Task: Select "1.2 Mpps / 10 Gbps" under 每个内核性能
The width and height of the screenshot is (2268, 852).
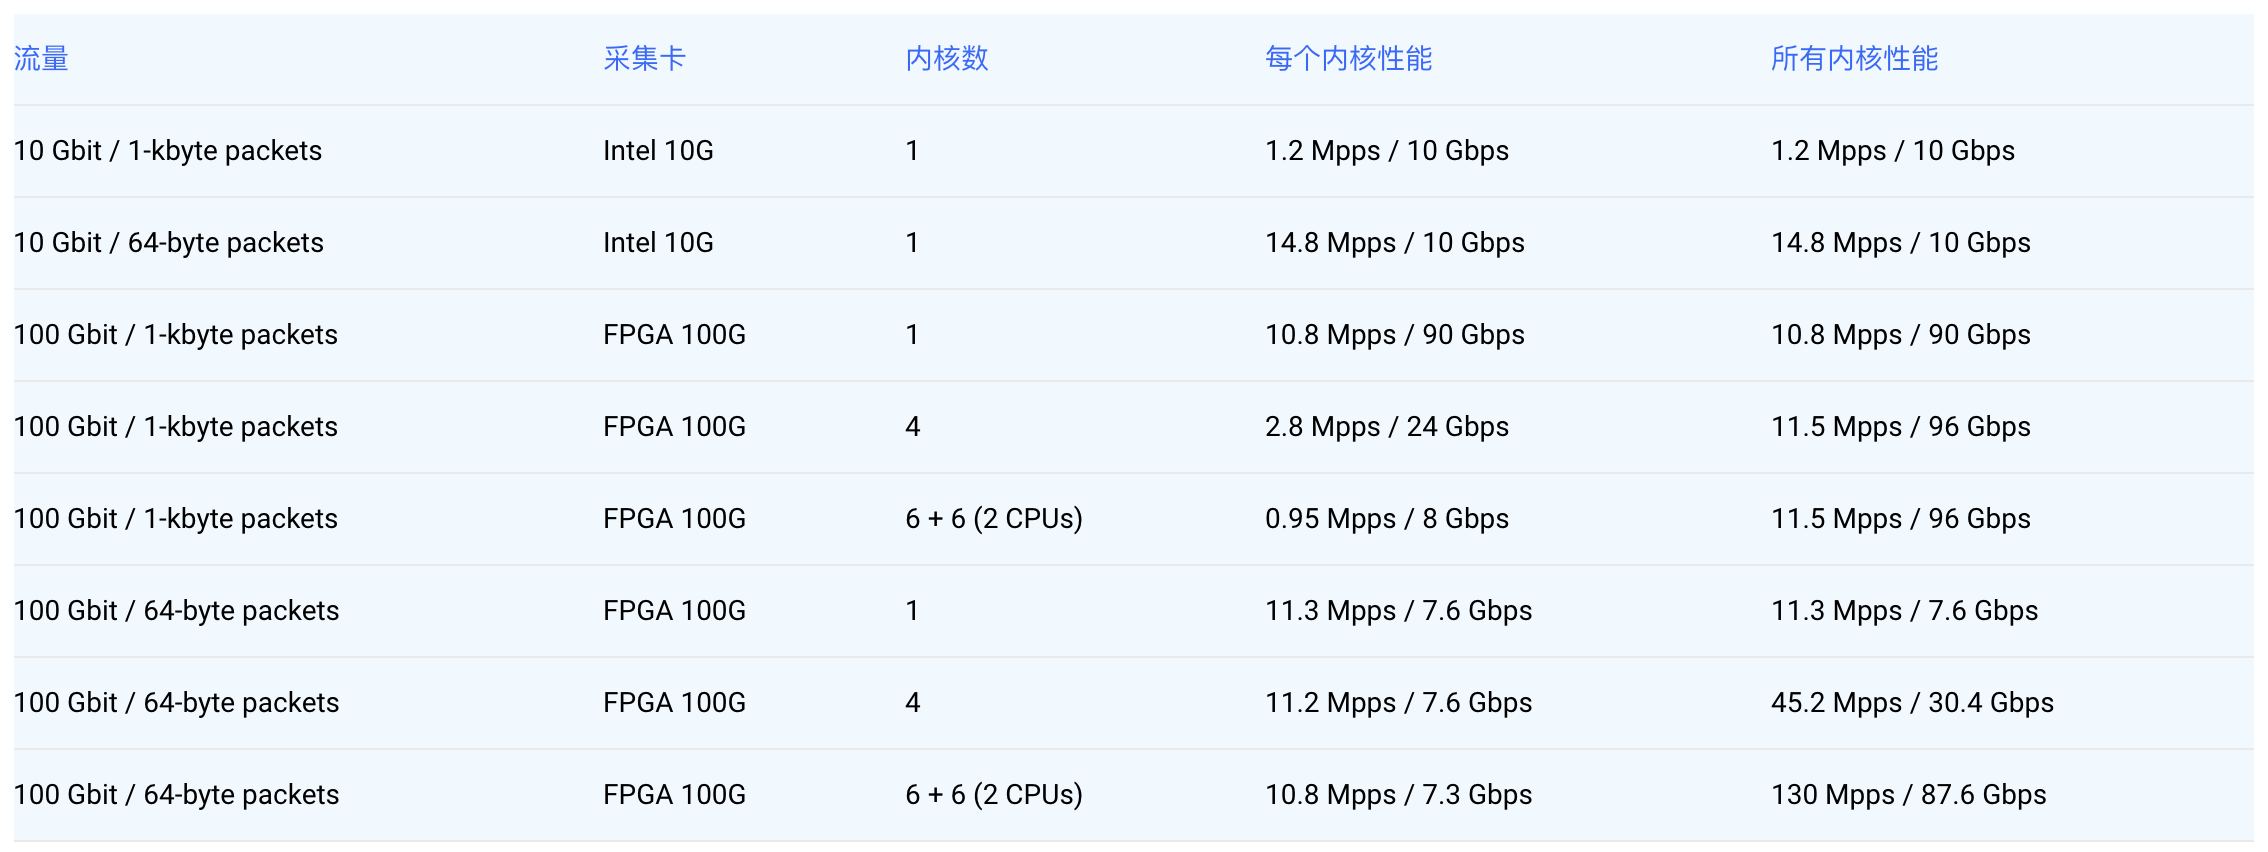Action: point(1386,151)
